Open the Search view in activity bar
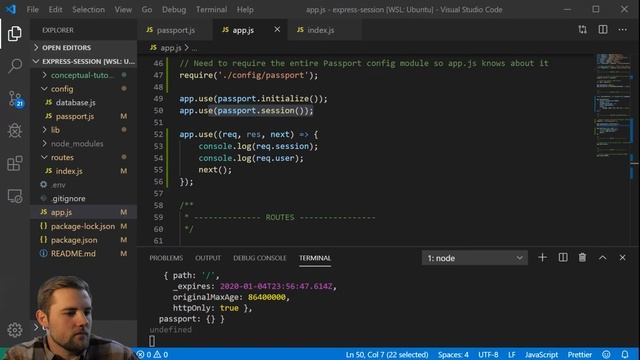 coord(15,66)
